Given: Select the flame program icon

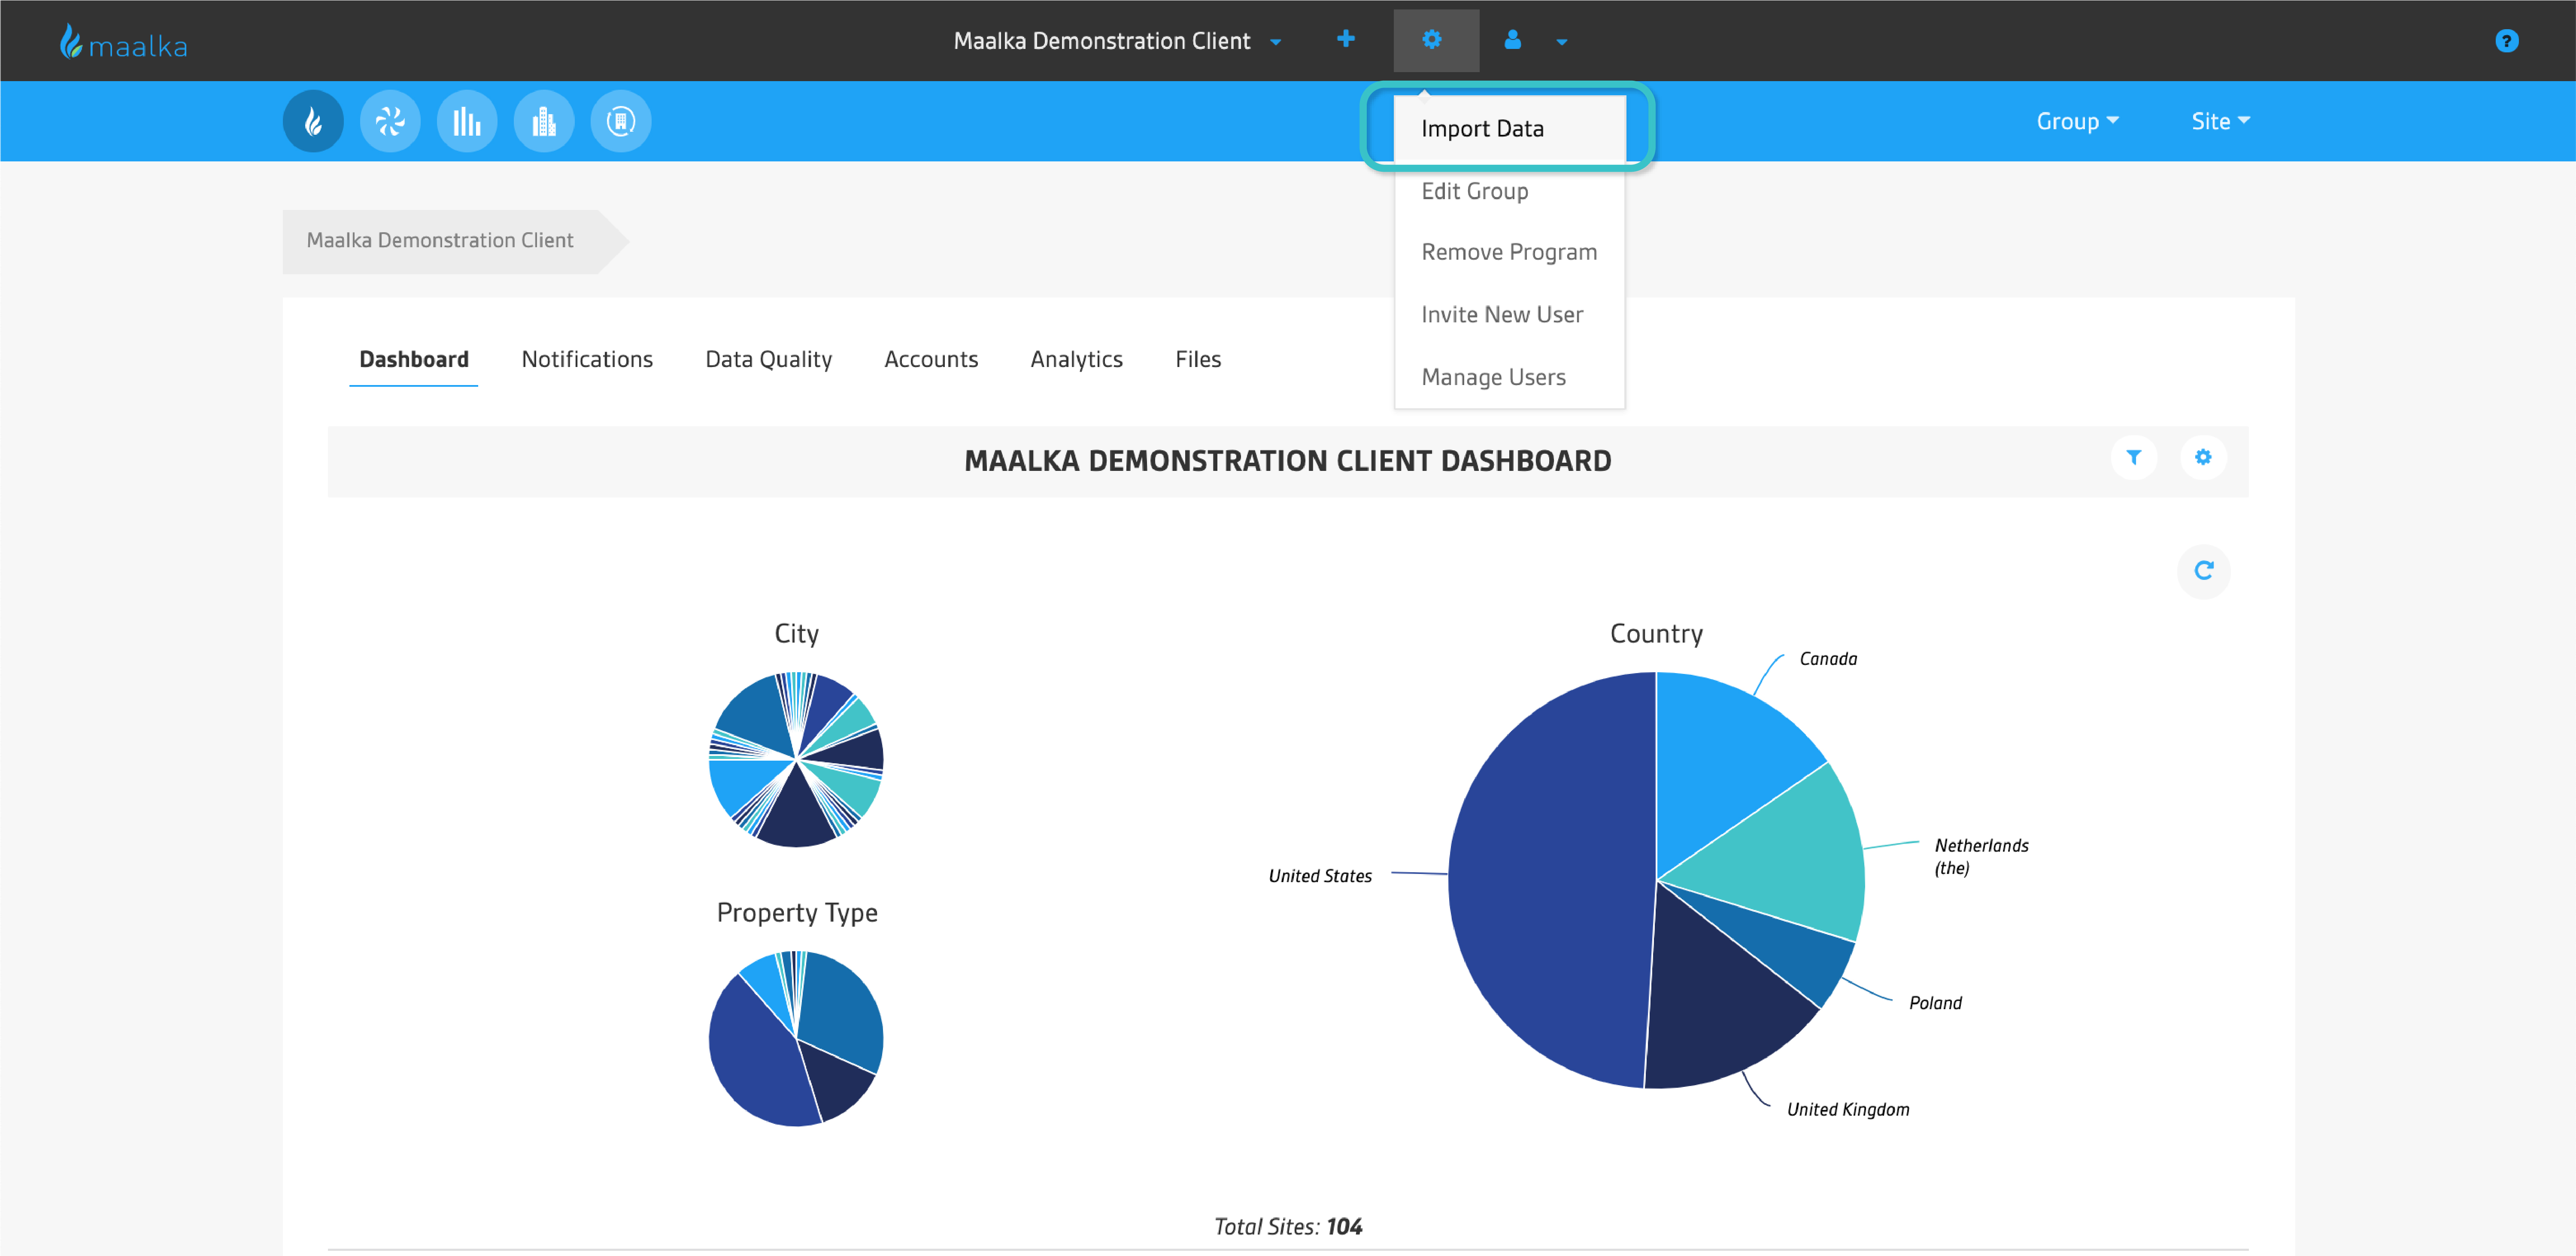Looking at the screenshot, I should 313,122.
